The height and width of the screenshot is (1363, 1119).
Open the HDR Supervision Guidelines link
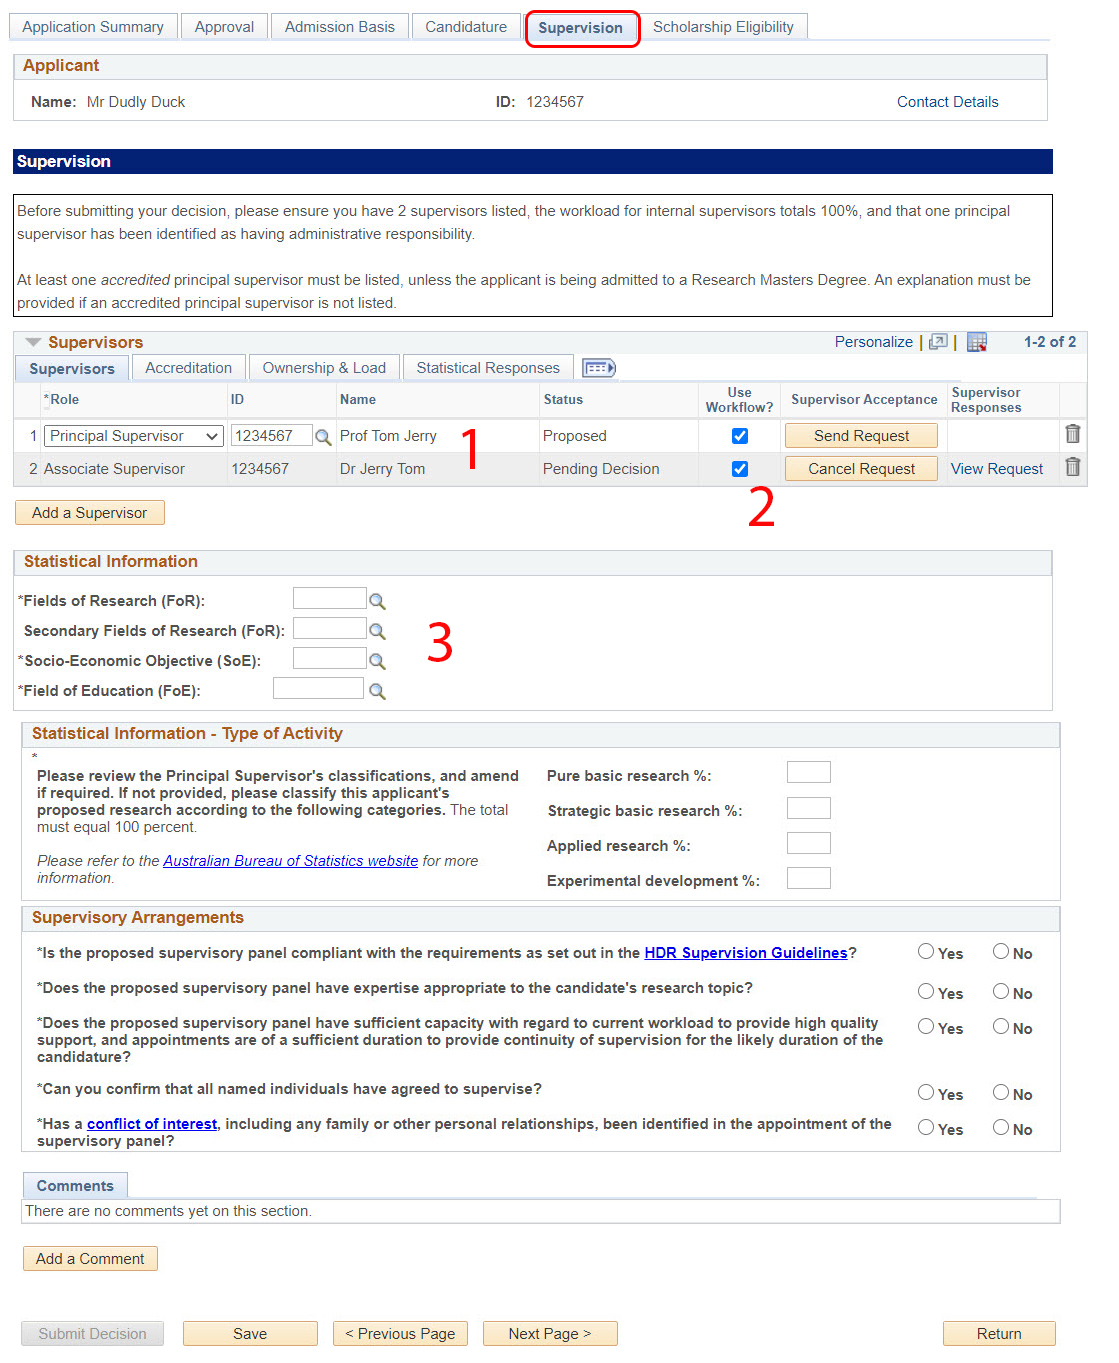pos(745,953)
